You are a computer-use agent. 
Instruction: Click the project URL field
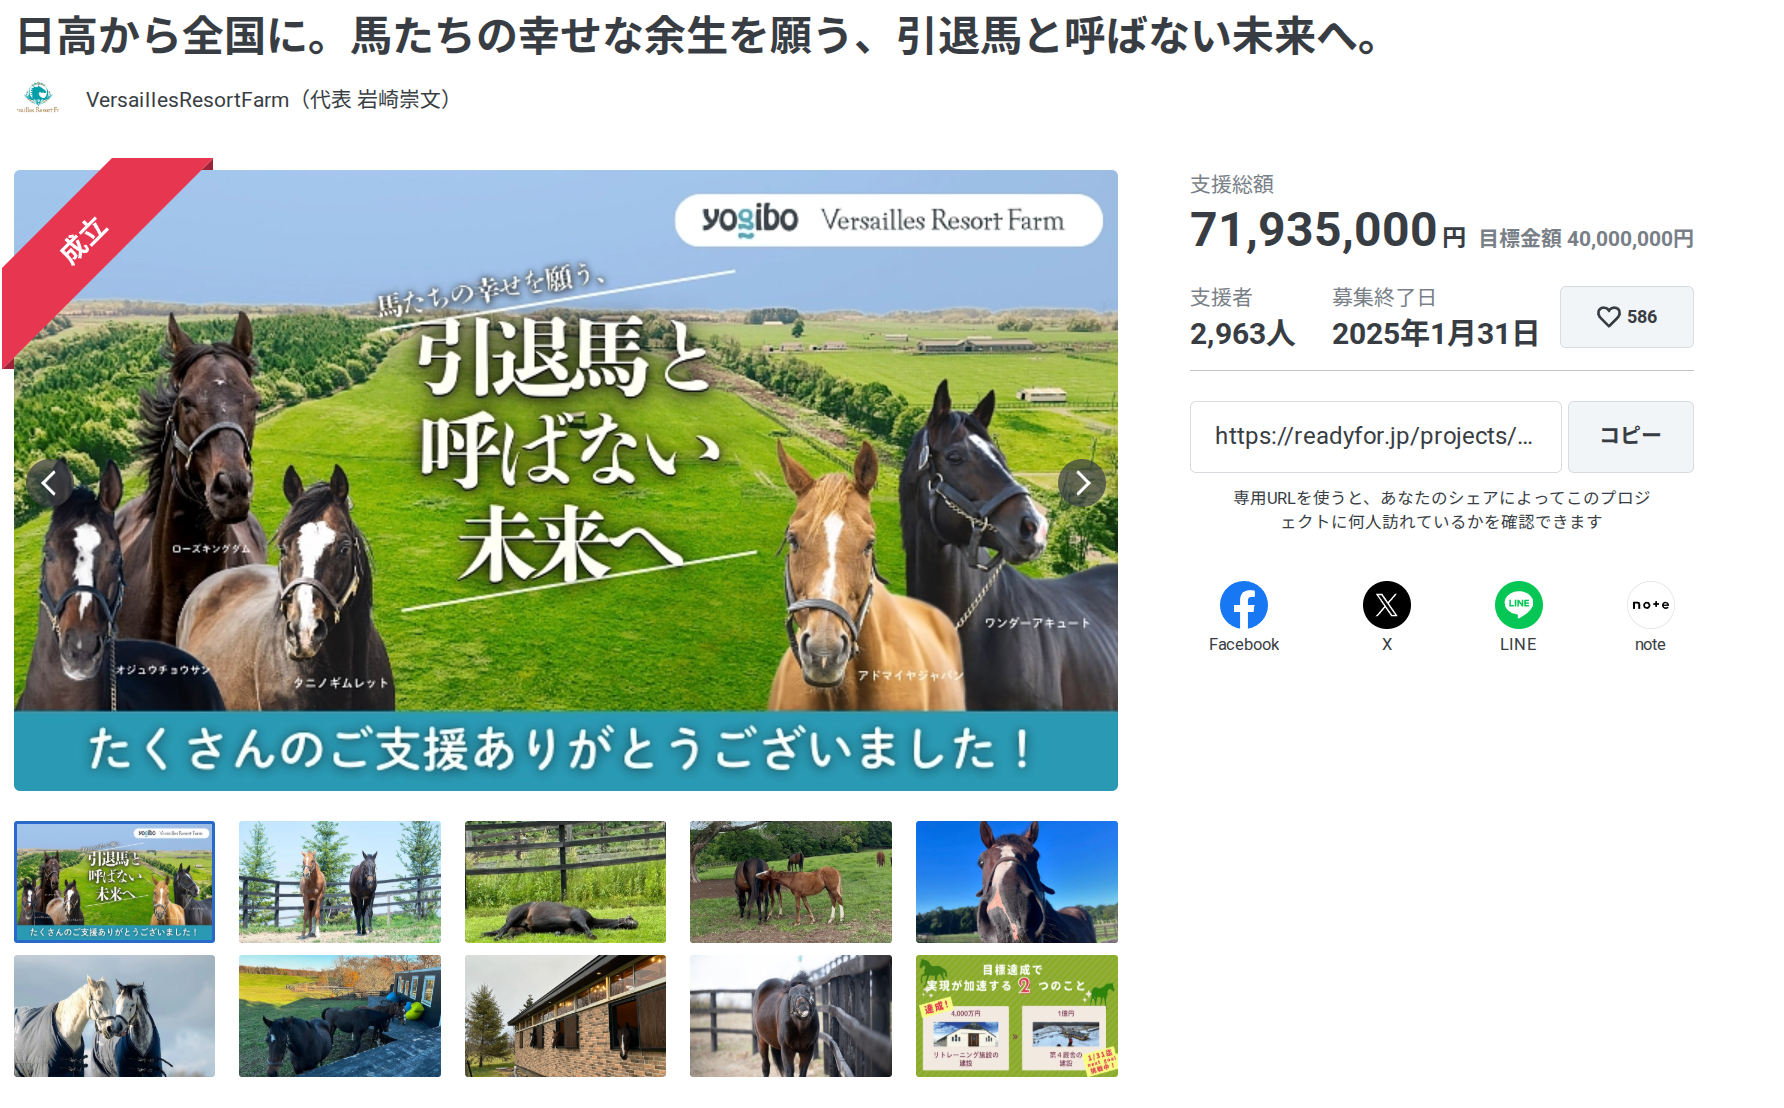pyautogui.click(x=1375, y=437)
